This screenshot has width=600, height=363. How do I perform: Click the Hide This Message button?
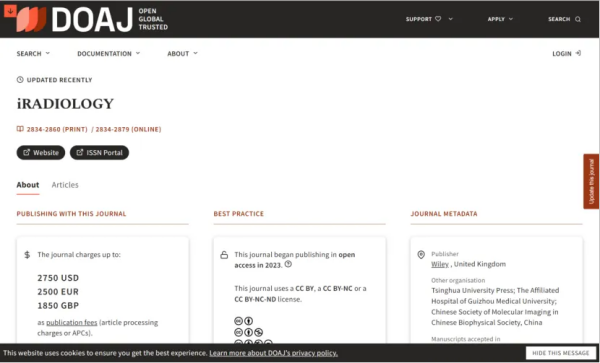click(x=561, y=353)
